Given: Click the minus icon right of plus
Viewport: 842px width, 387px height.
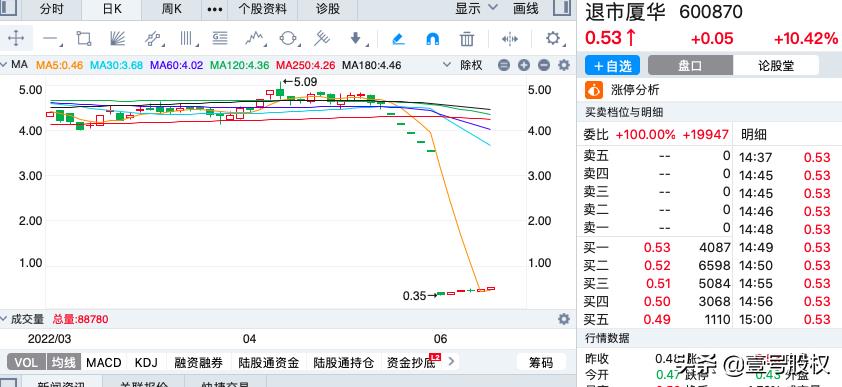Looking at the screenshot, I should pos(544,65).
